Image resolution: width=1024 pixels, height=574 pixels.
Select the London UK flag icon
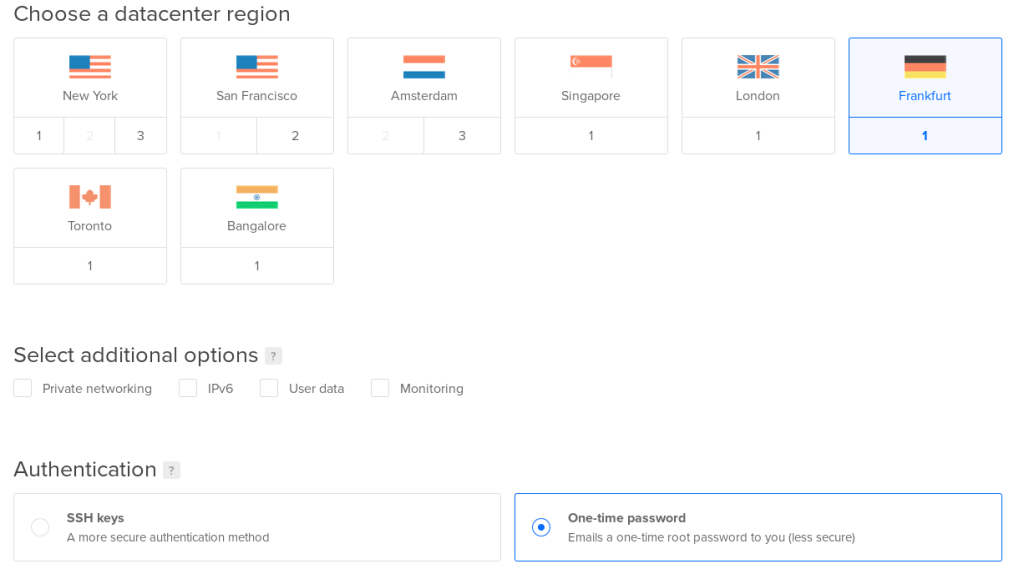[x=758, y=67]
